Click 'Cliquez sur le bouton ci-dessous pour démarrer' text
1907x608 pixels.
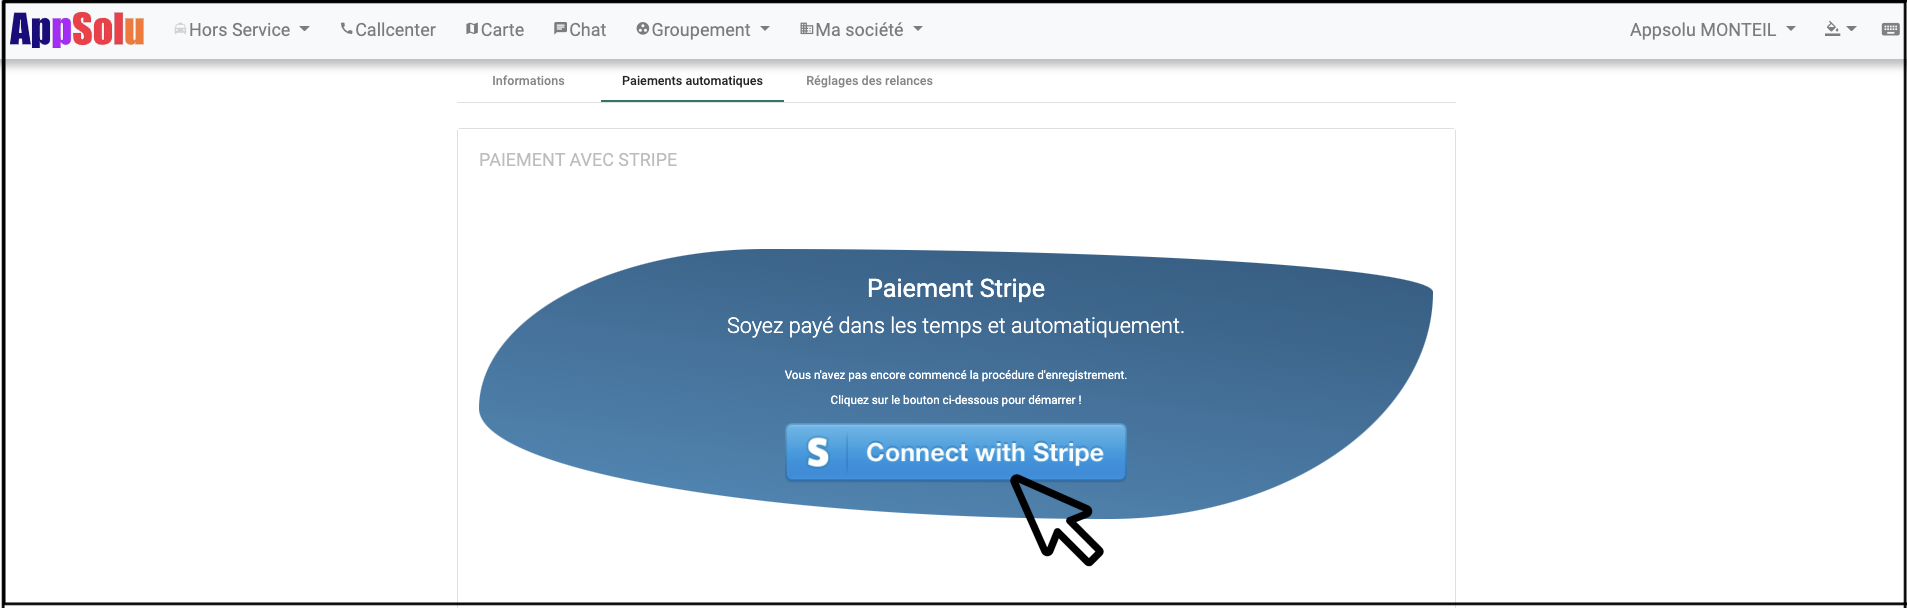pos(956,400)
